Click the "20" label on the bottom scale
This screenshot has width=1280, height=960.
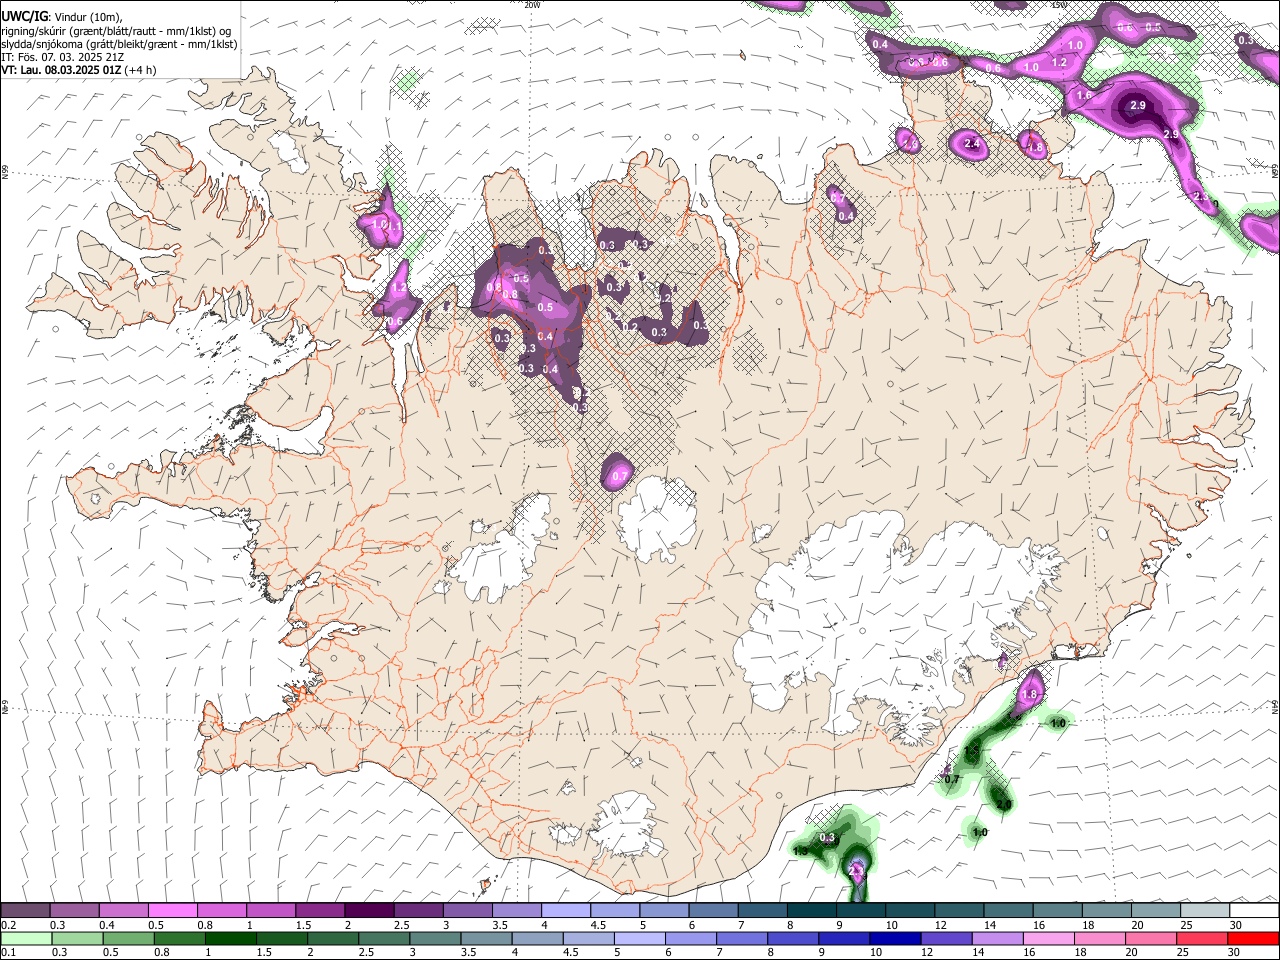tap(1132, 952)
